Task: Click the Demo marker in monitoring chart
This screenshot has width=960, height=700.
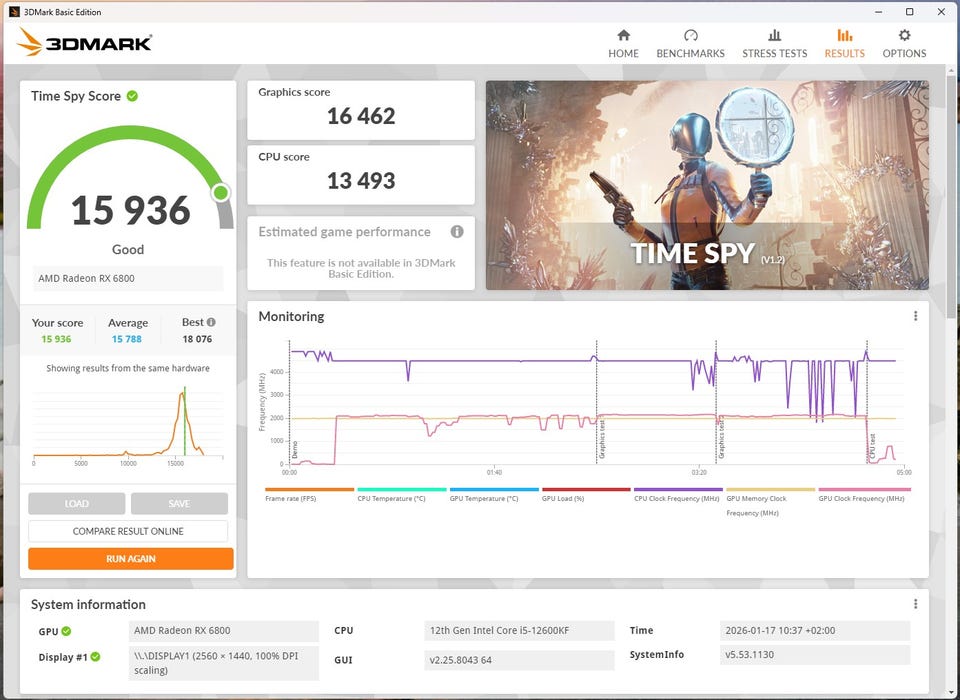Action: [x=294, y=450]
